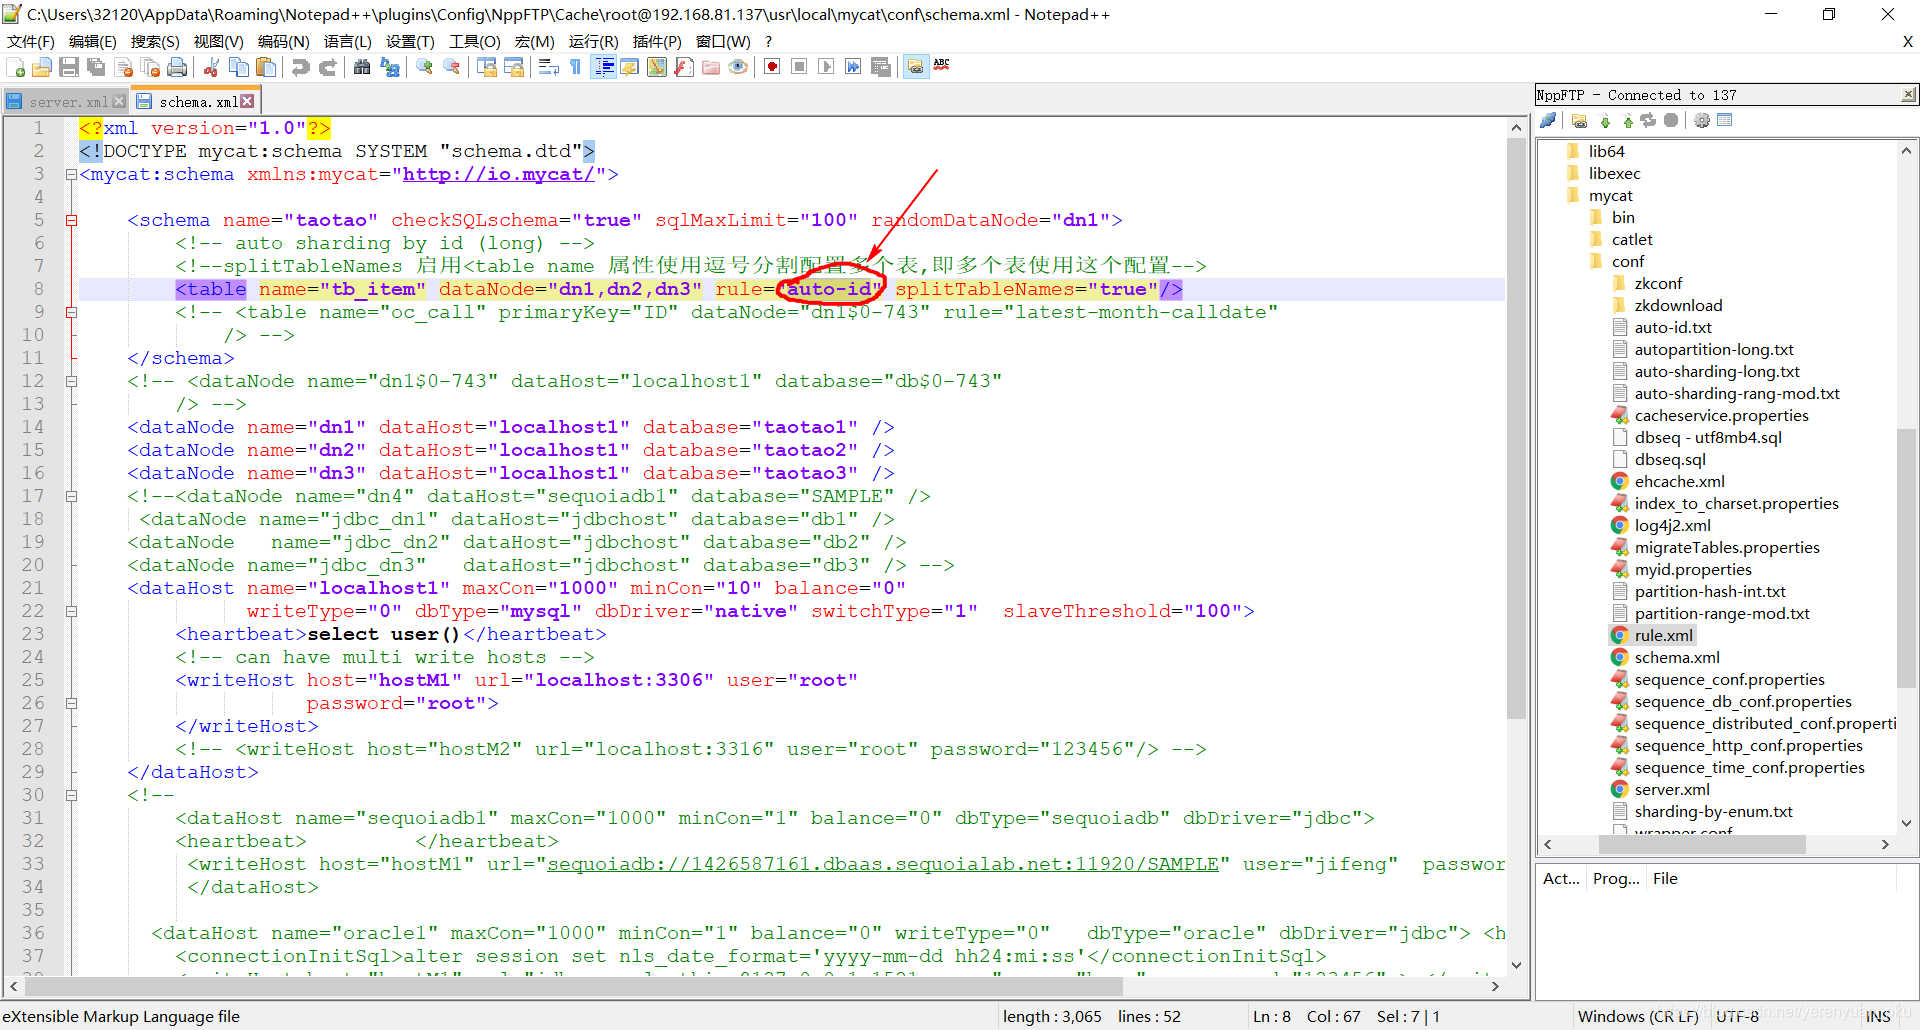Collapse the mycat:schema fold at line 3

coord(71,174)
